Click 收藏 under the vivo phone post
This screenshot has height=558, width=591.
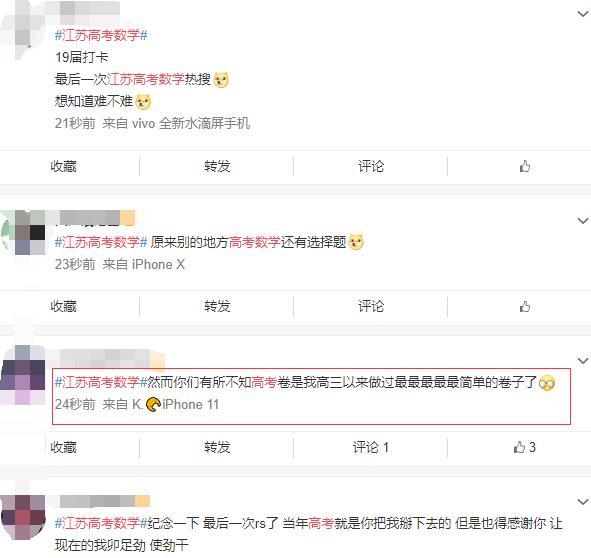[63, 166]
